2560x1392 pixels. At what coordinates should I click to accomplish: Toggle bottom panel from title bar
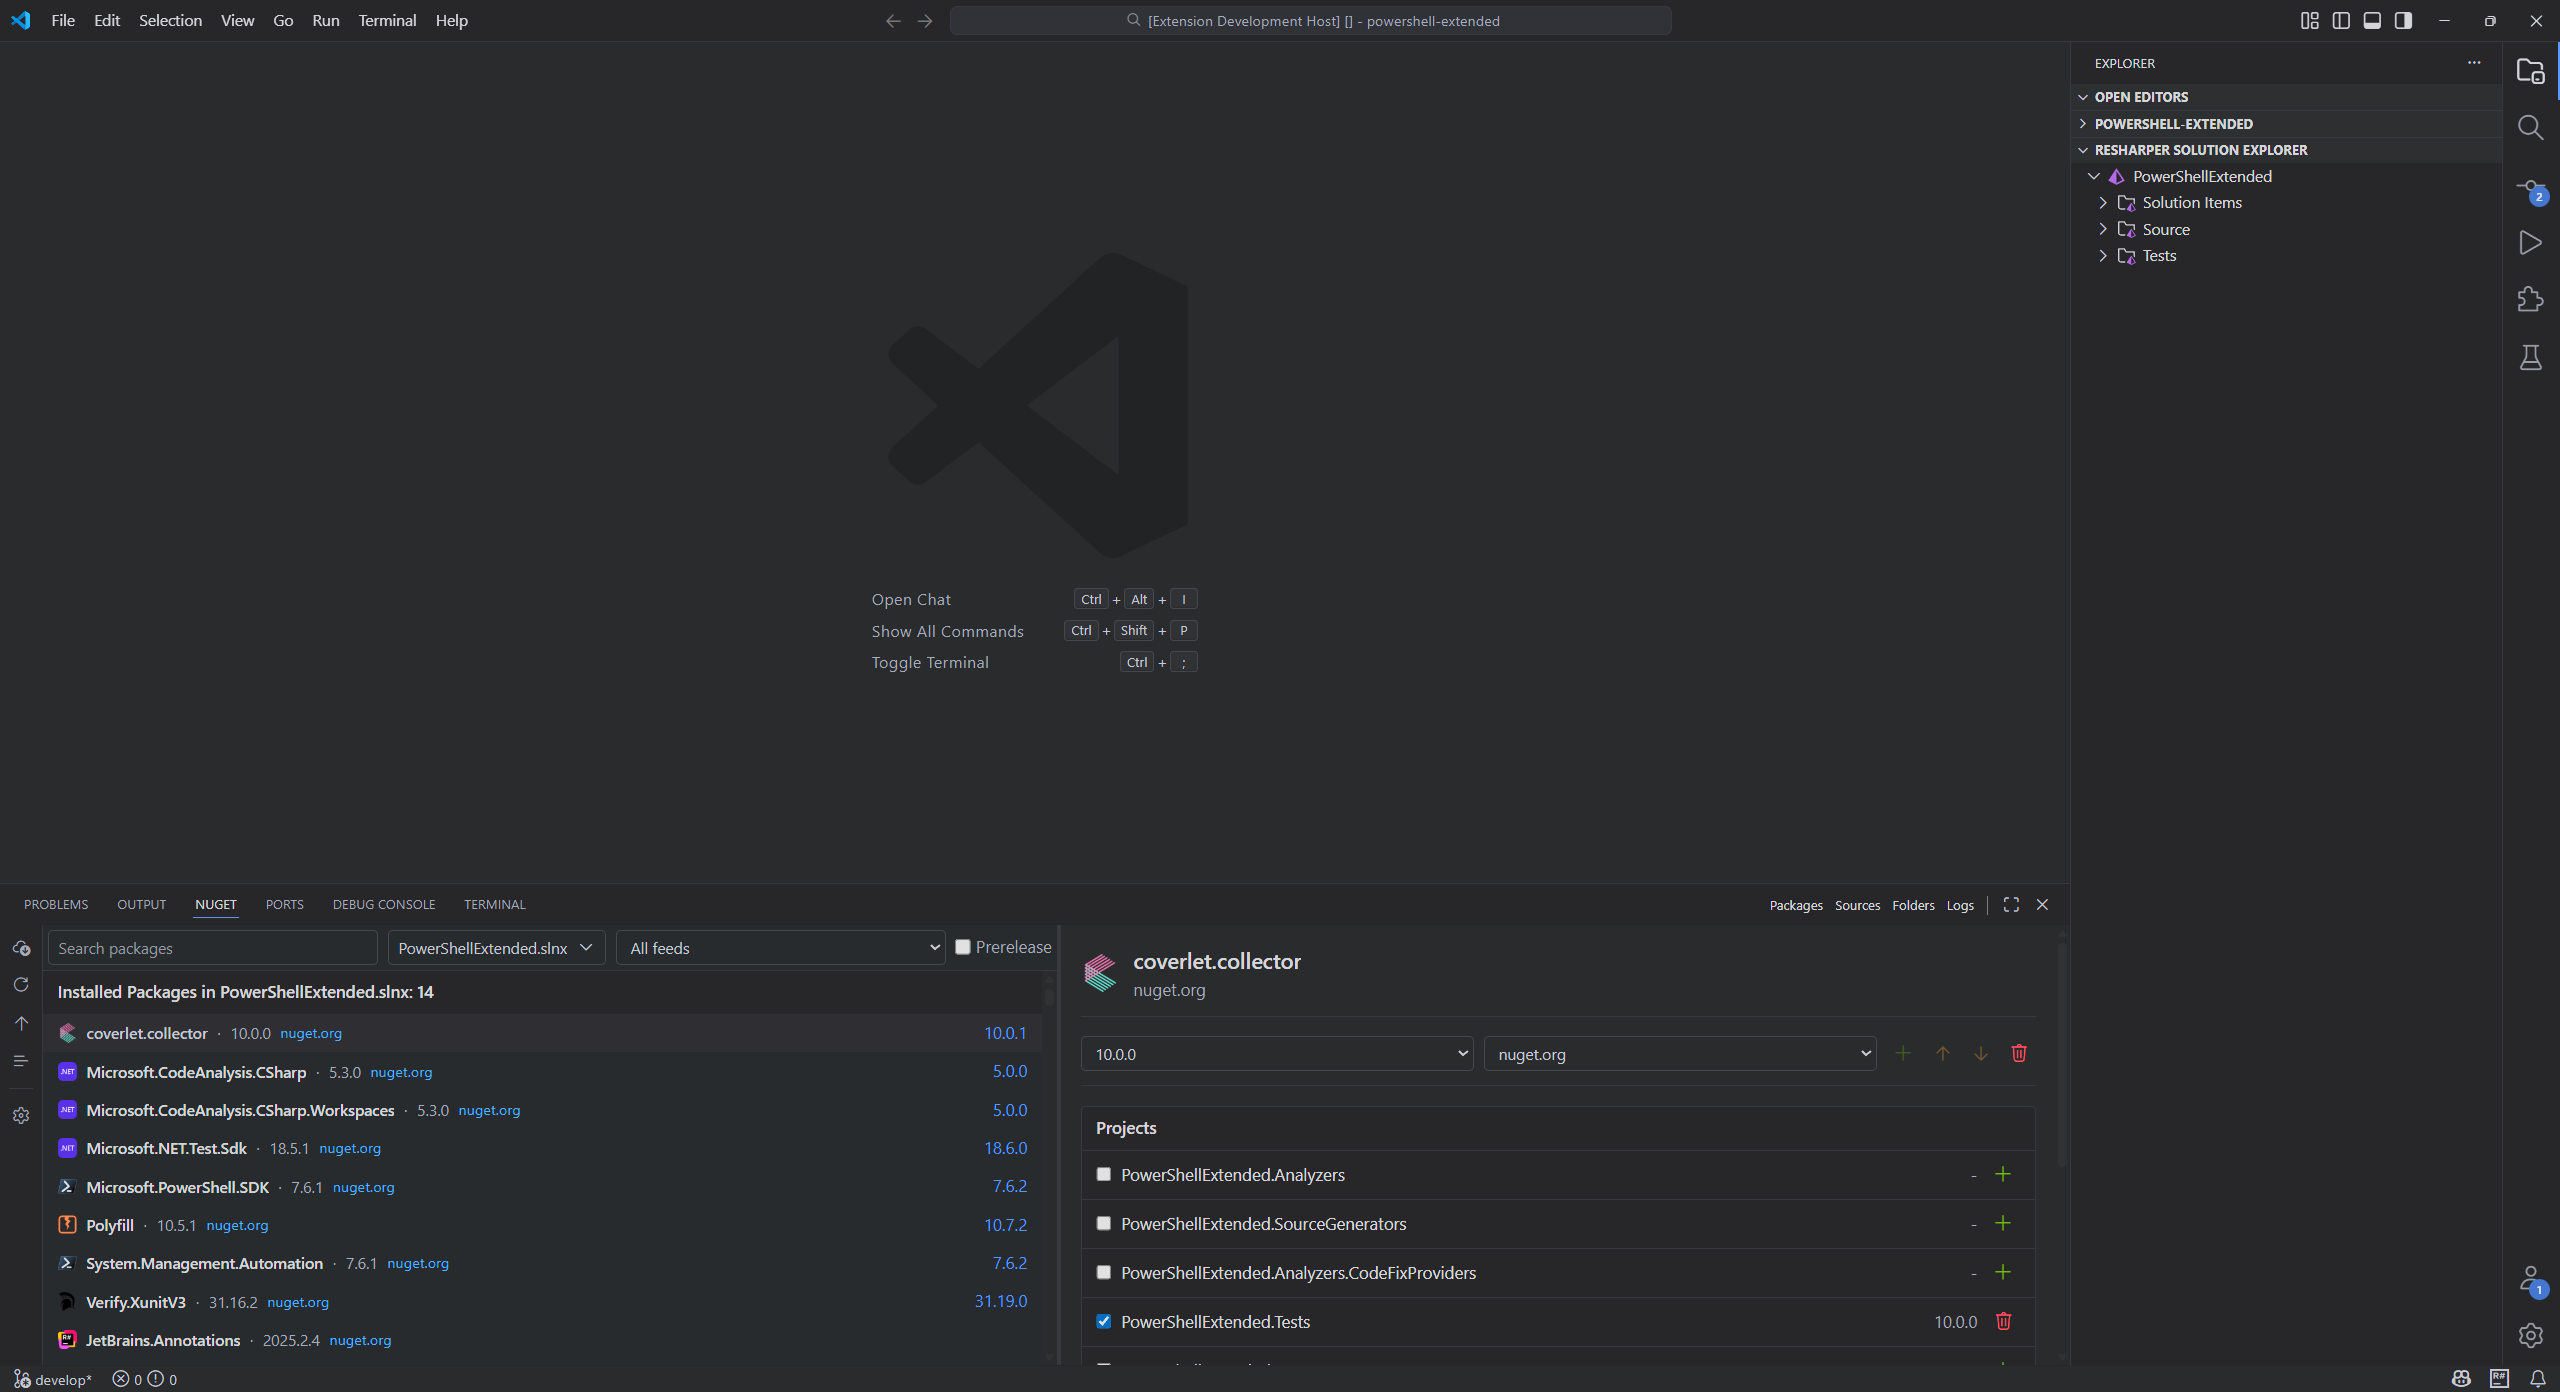[2372, 20]
